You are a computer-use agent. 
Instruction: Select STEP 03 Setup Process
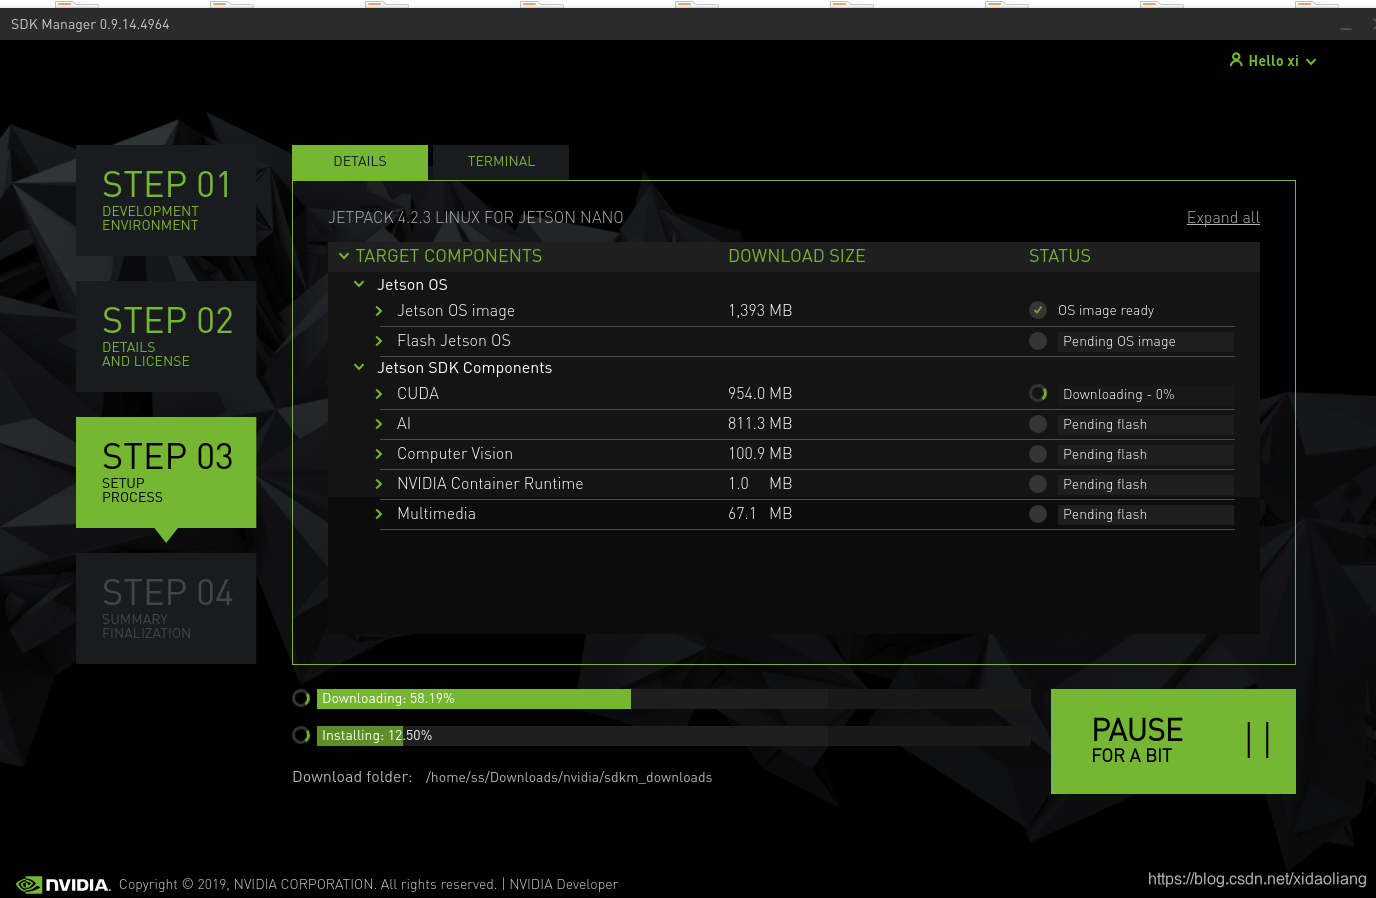coord(166,472)
